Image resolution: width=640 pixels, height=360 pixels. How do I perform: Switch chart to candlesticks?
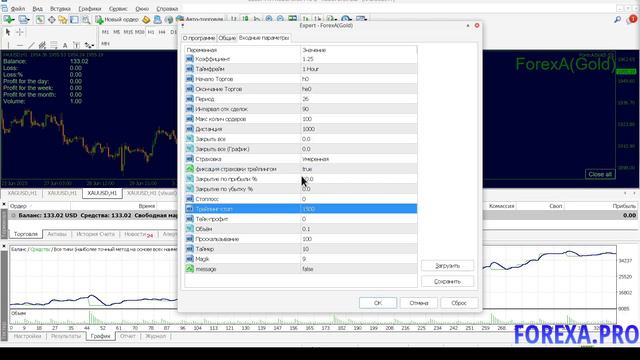coord(245,19)
